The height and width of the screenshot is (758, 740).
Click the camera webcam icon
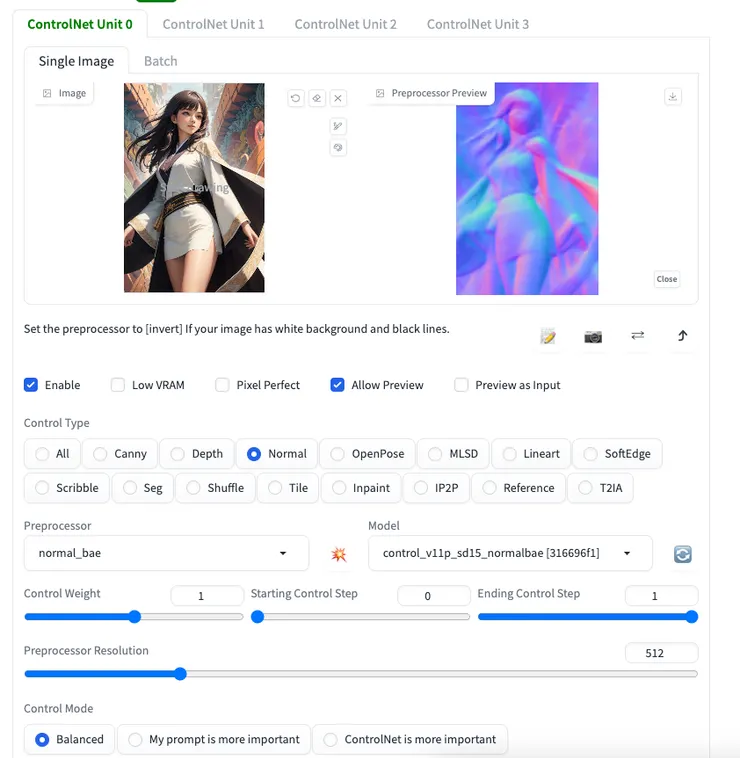pos(593,336)
